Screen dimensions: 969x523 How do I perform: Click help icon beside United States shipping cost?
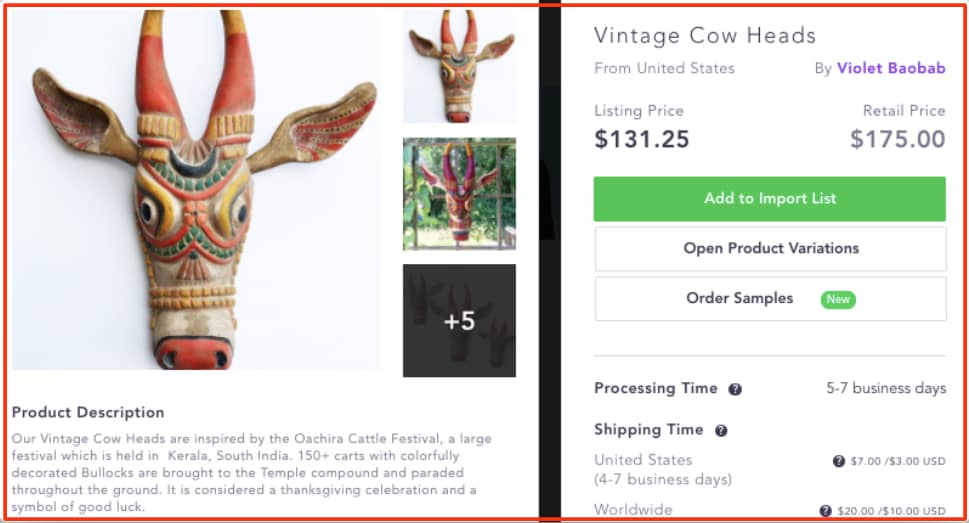pyautogui.click(x=839, y=461)
